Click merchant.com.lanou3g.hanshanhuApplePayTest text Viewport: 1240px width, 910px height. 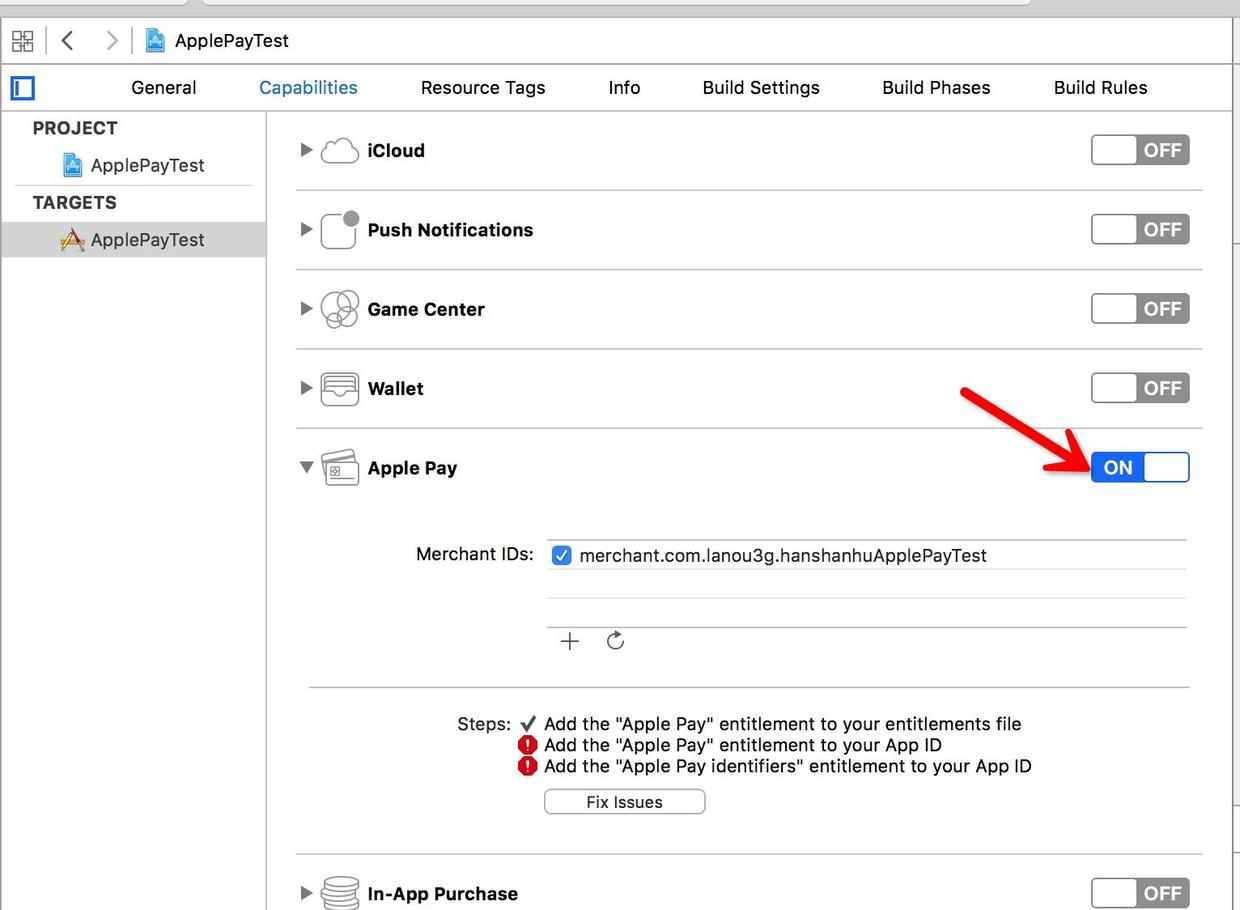coord(783,555)
